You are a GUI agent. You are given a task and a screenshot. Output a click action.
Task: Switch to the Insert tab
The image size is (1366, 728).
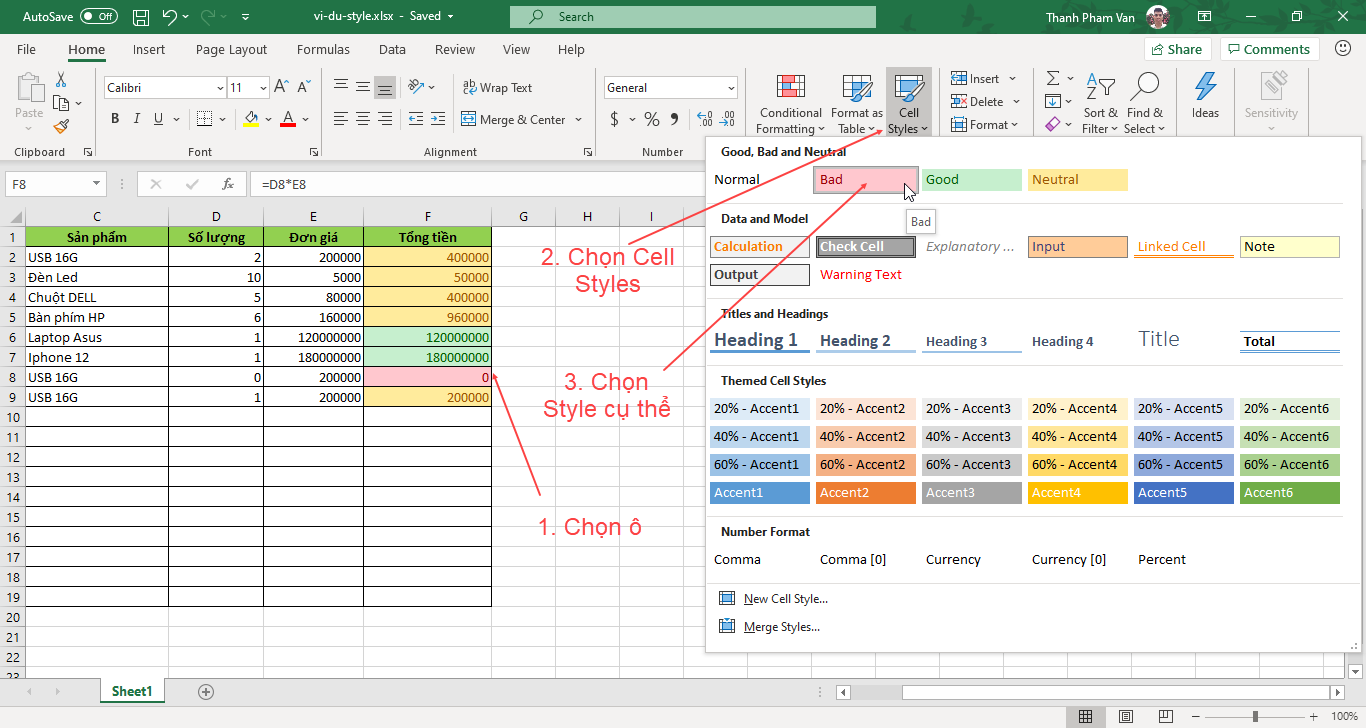click(149, 49)
